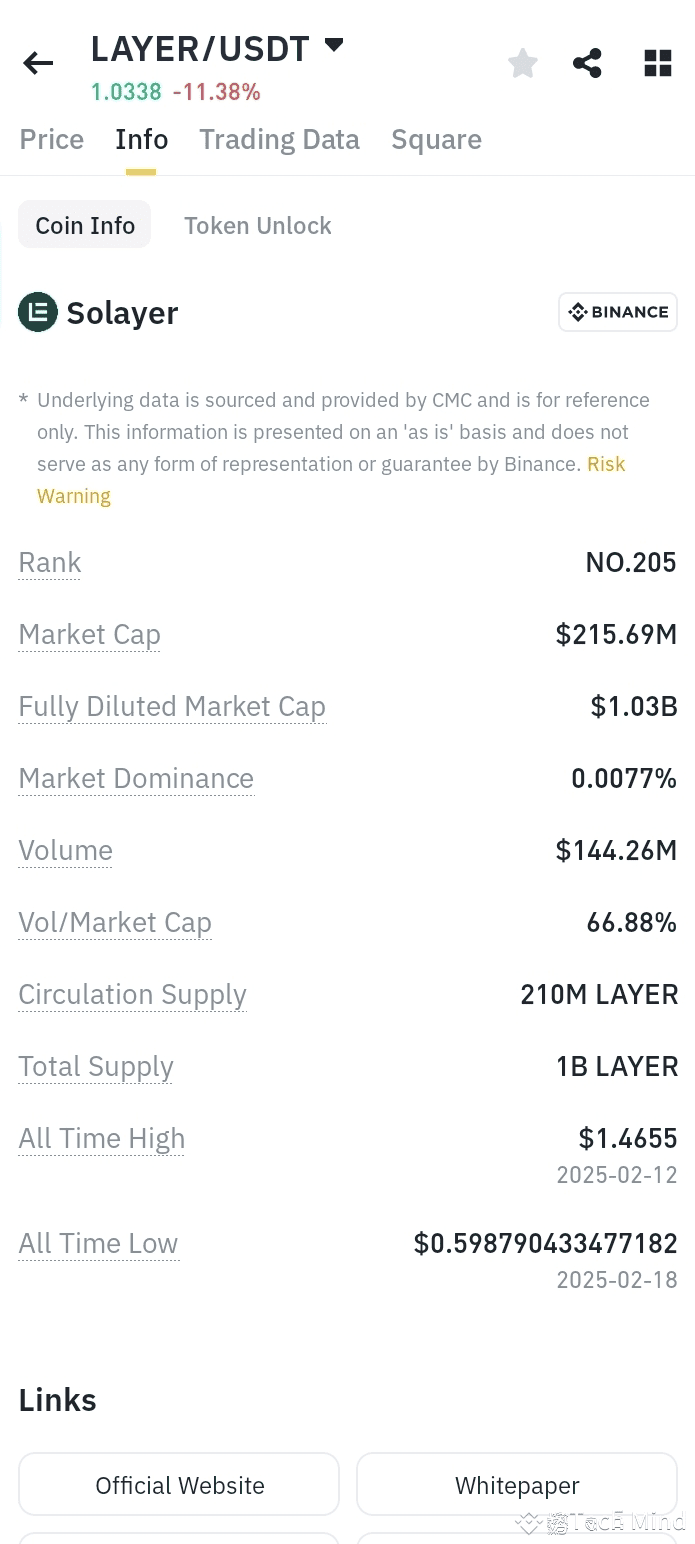Tap the back arrow icon
This screenshot has height=1544, width=695.
[38, 64]
